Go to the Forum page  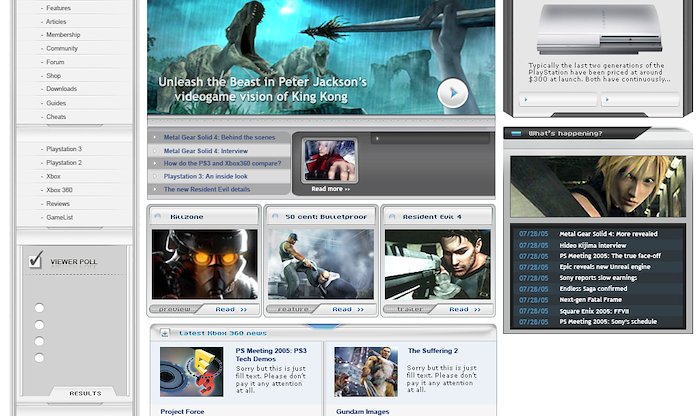click(55, 62)
